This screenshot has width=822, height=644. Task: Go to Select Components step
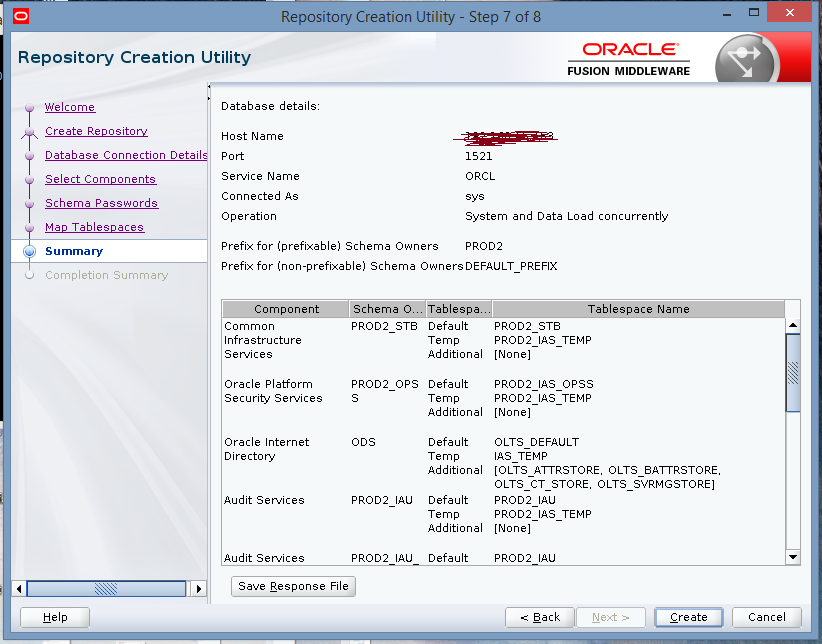(x=100, y=179)
